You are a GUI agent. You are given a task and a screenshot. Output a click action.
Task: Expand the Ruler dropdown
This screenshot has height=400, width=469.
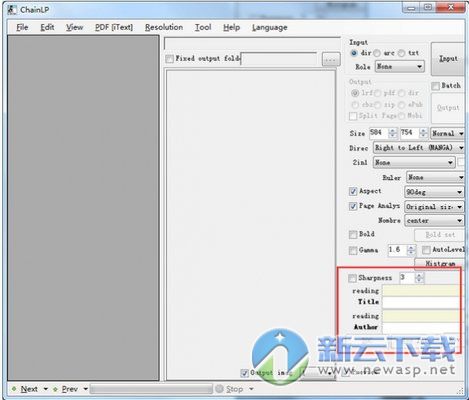(435, 177)
